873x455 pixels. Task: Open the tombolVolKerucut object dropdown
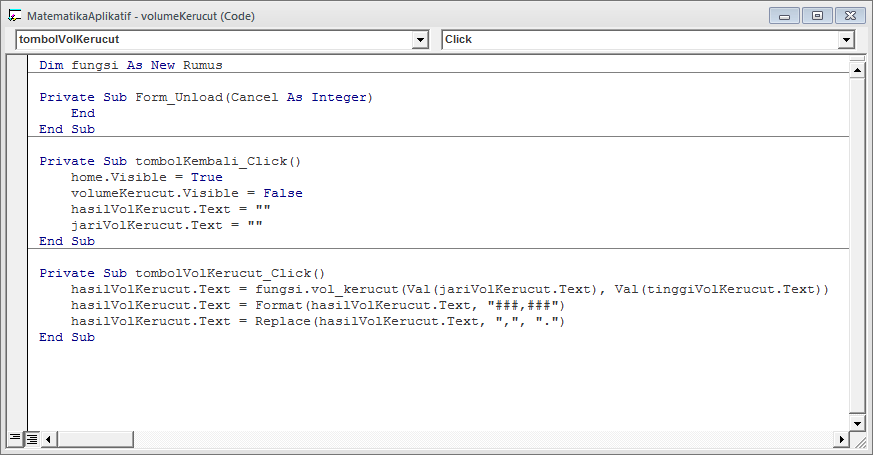point(420,39)
